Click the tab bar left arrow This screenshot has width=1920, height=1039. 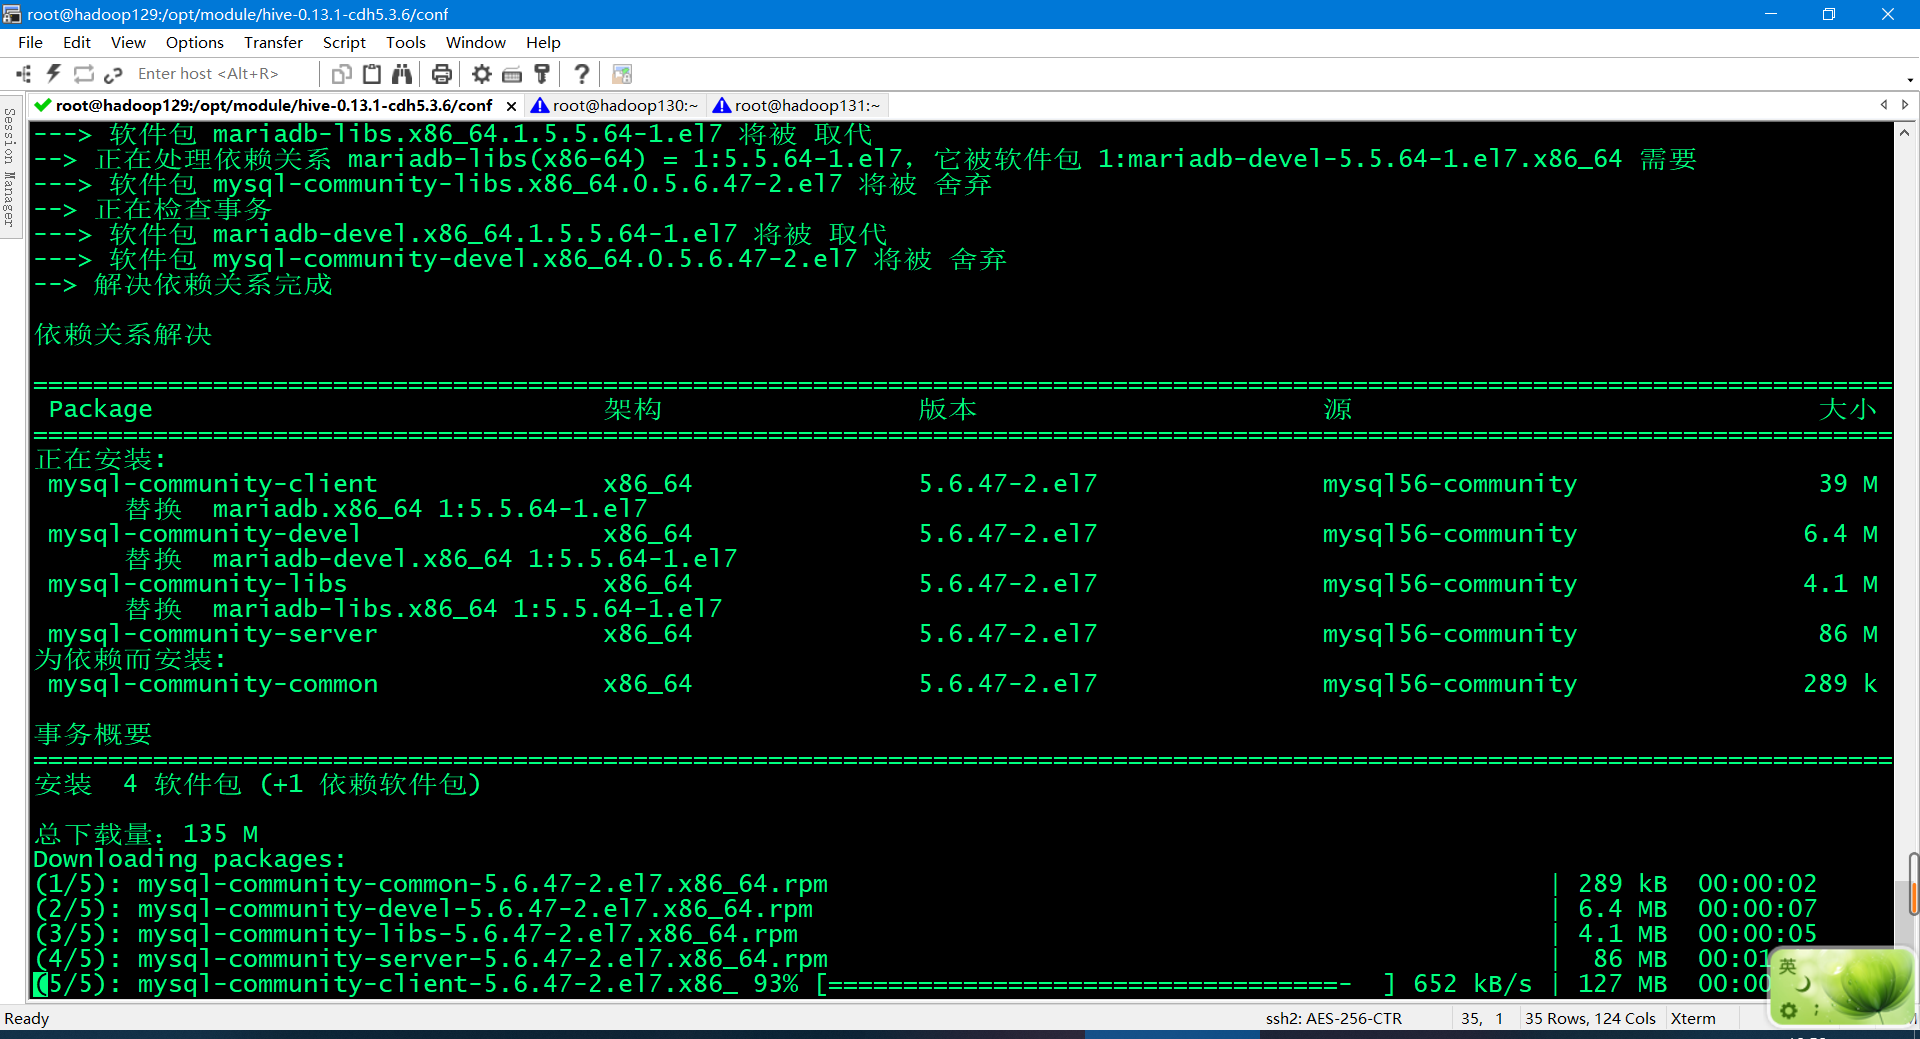(x=1884, y=105)
